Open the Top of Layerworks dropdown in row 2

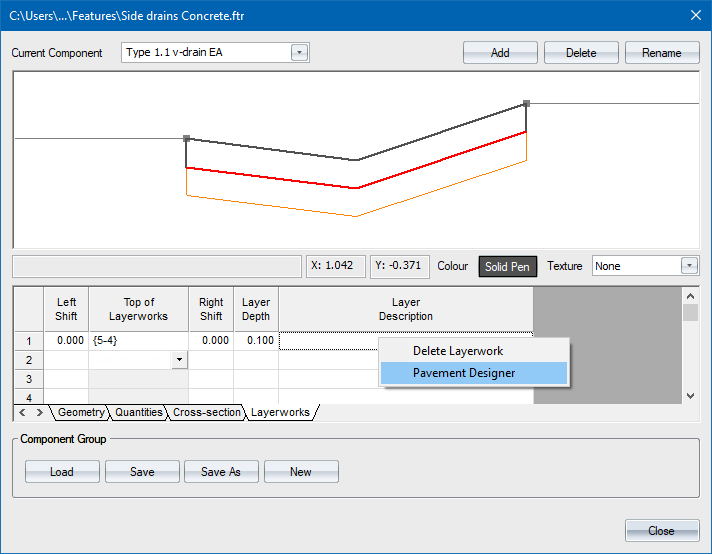[x=179, y=359]
